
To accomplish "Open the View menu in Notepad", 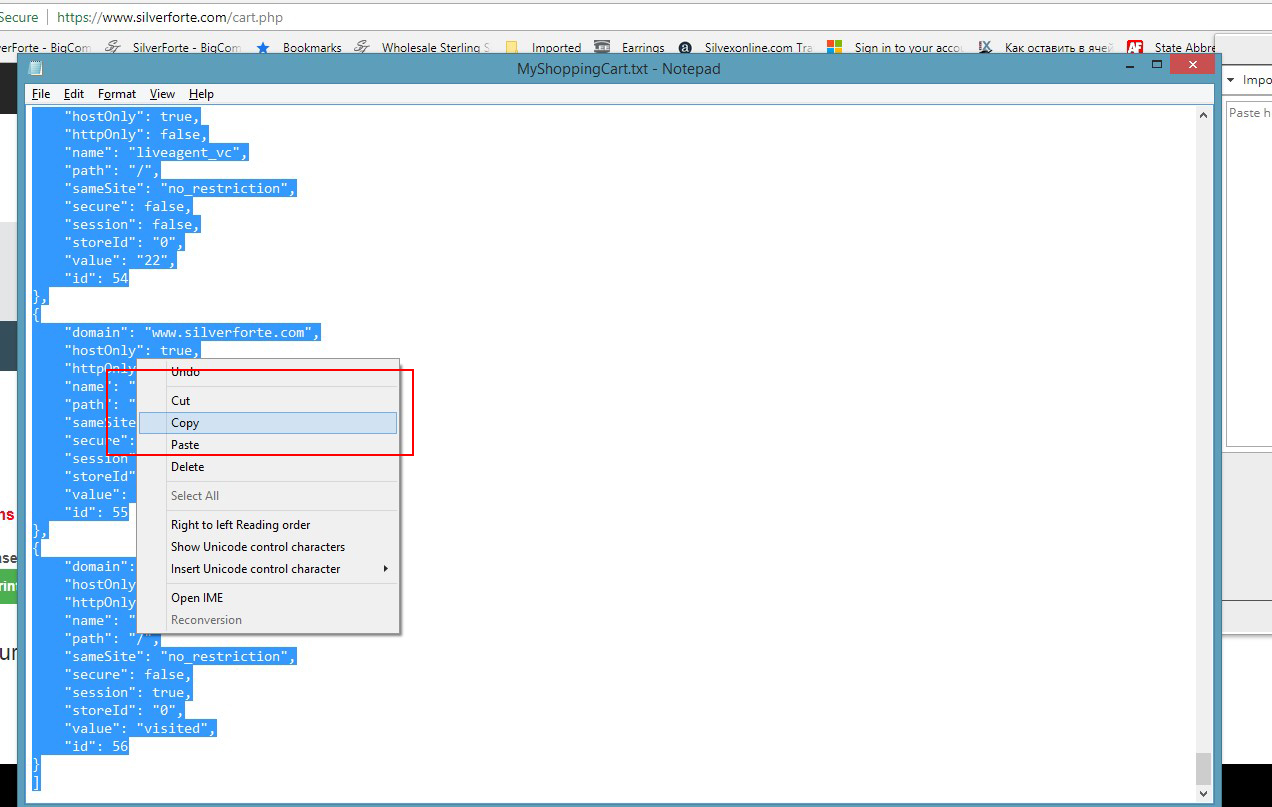I will (162, 94).
